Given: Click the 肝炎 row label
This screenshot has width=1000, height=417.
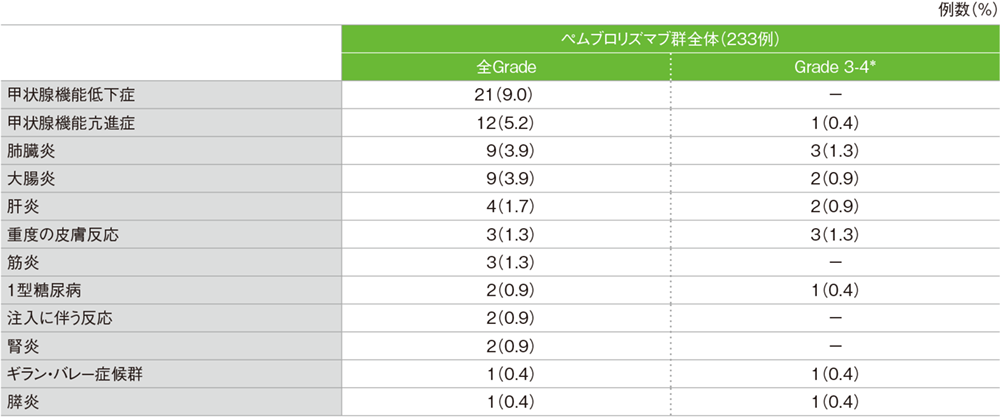Looking at the screenshot, I should coord(22,207).
